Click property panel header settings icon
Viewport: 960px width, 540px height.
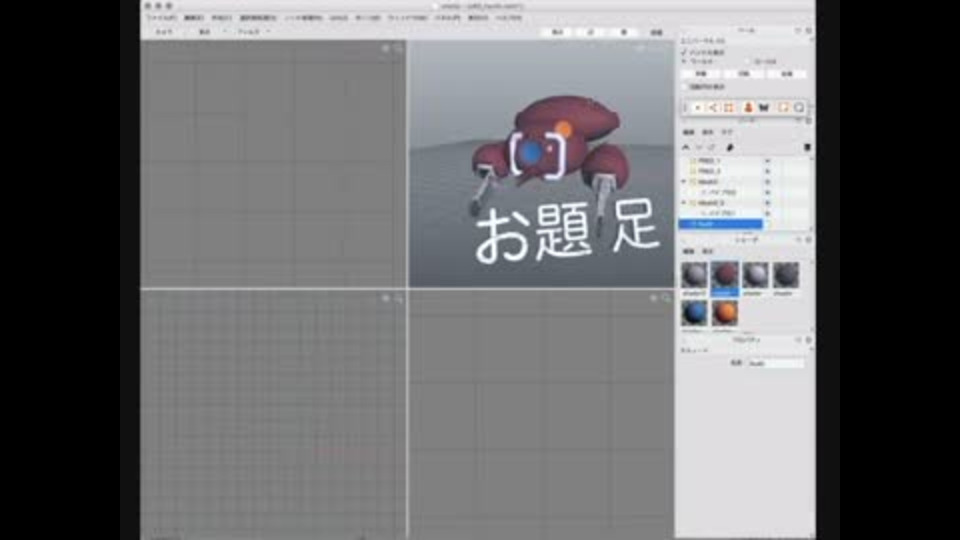click(x=809, y=340)
